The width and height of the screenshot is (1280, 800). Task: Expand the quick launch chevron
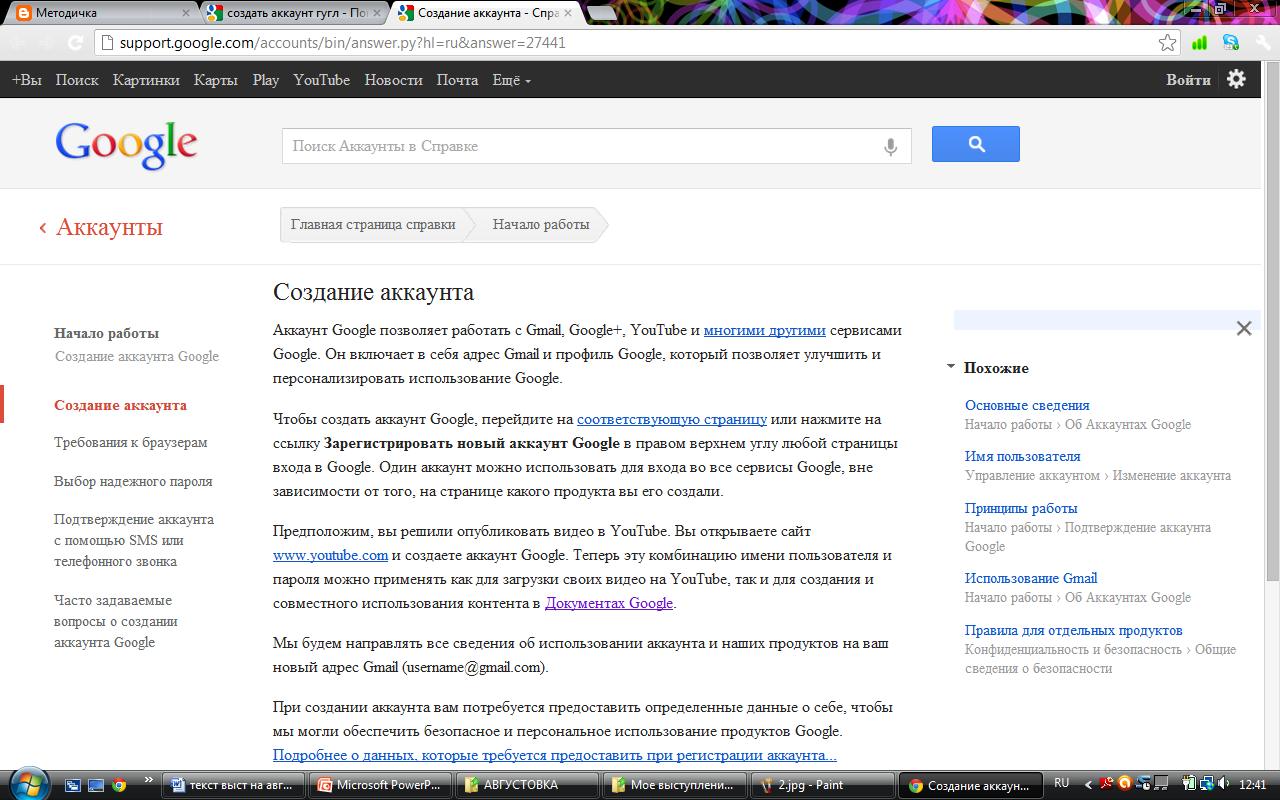[x=149, y=781]
